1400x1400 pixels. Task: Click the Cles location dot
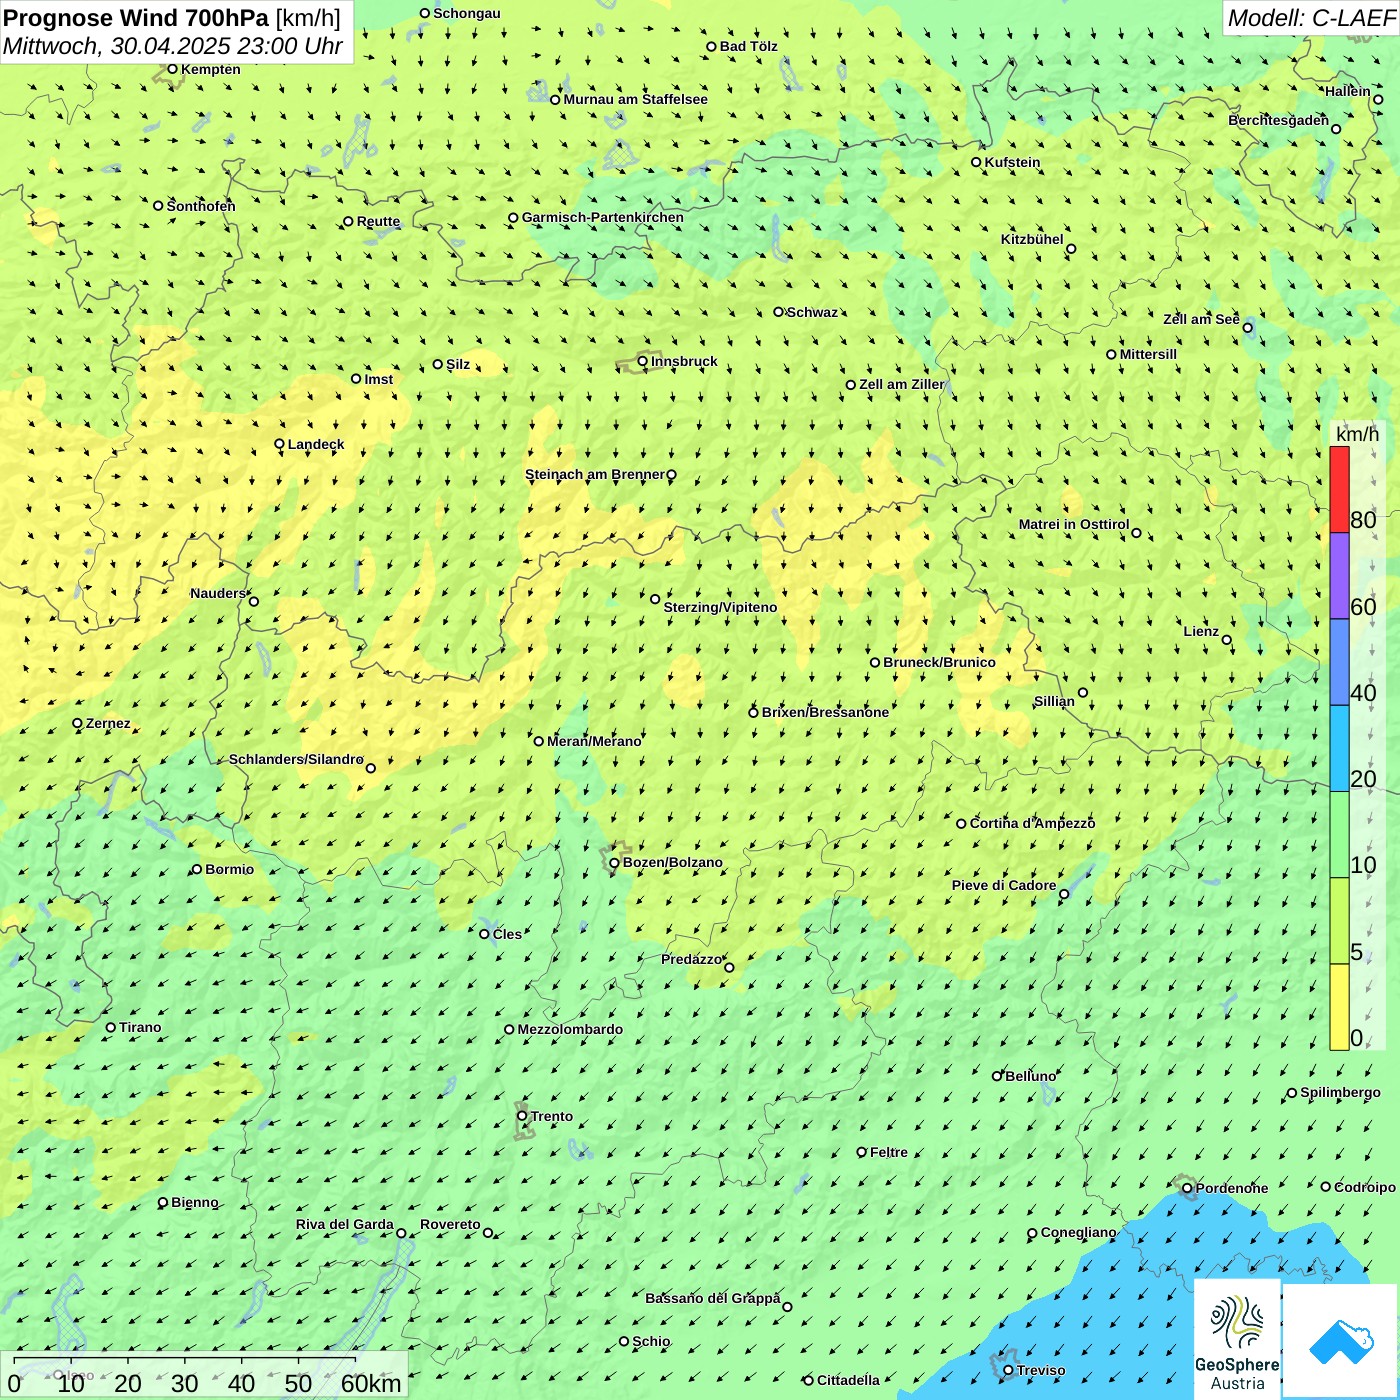pos(485,934)
